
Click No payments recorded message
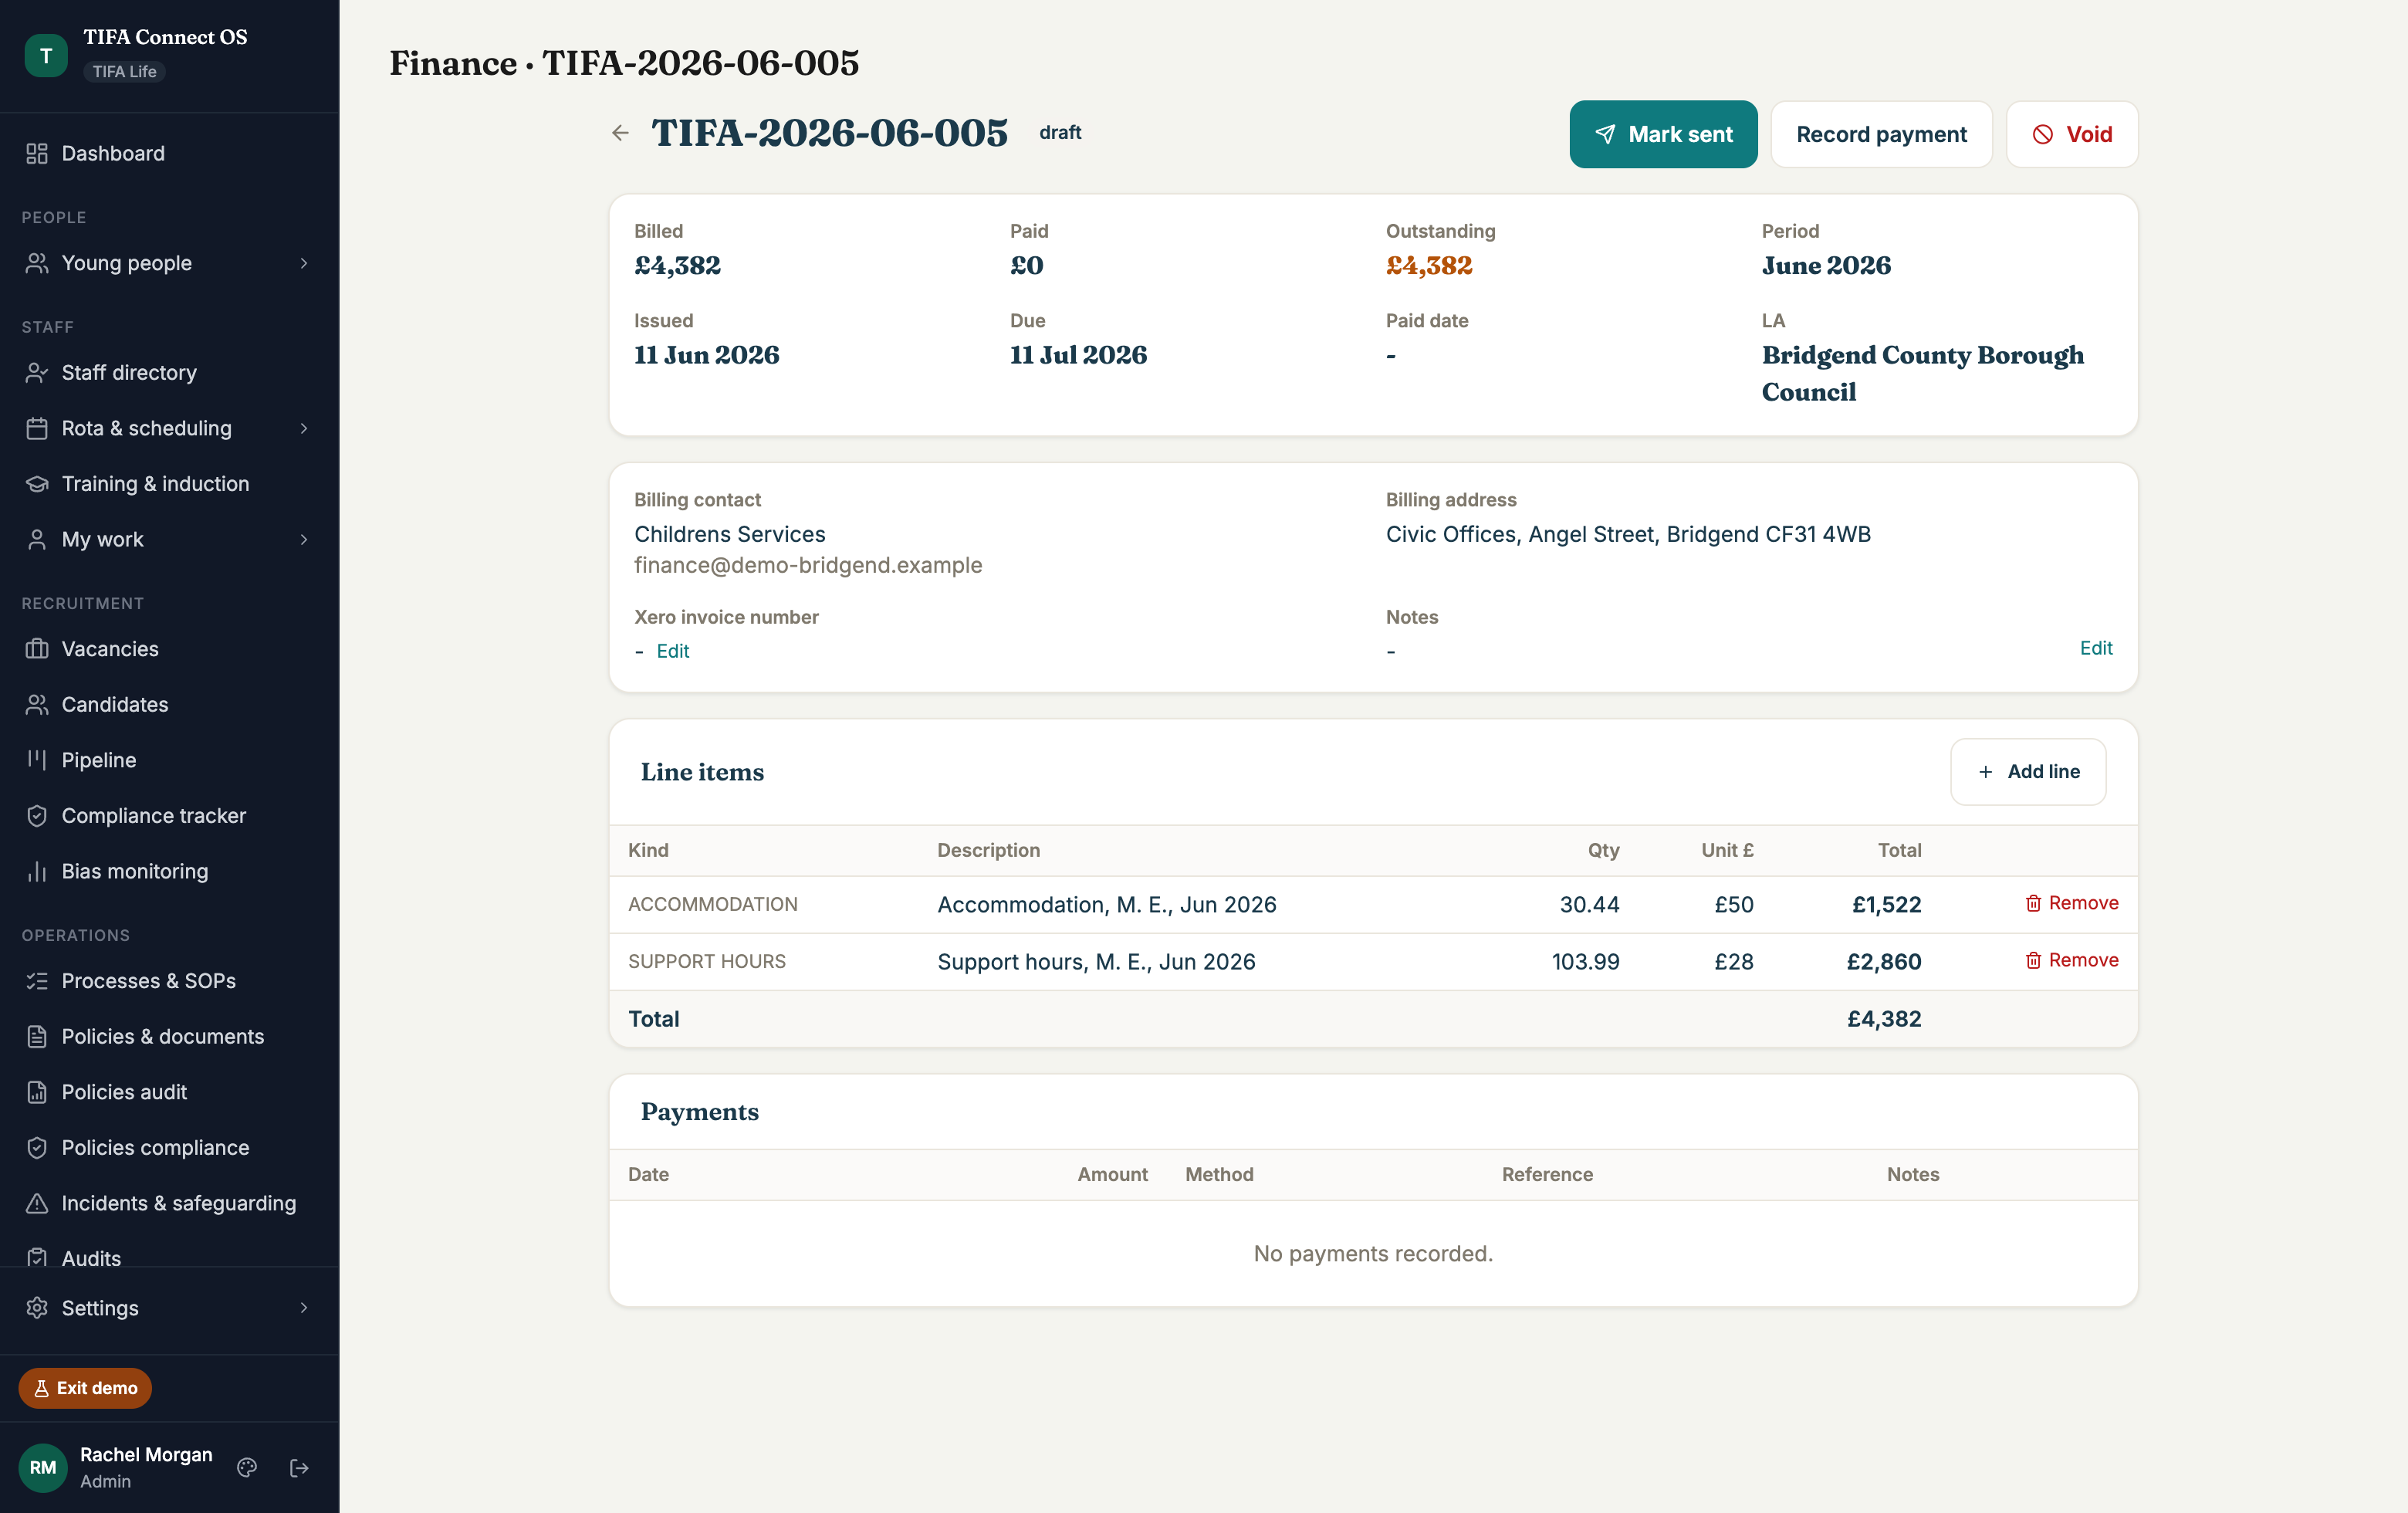1373,1253
